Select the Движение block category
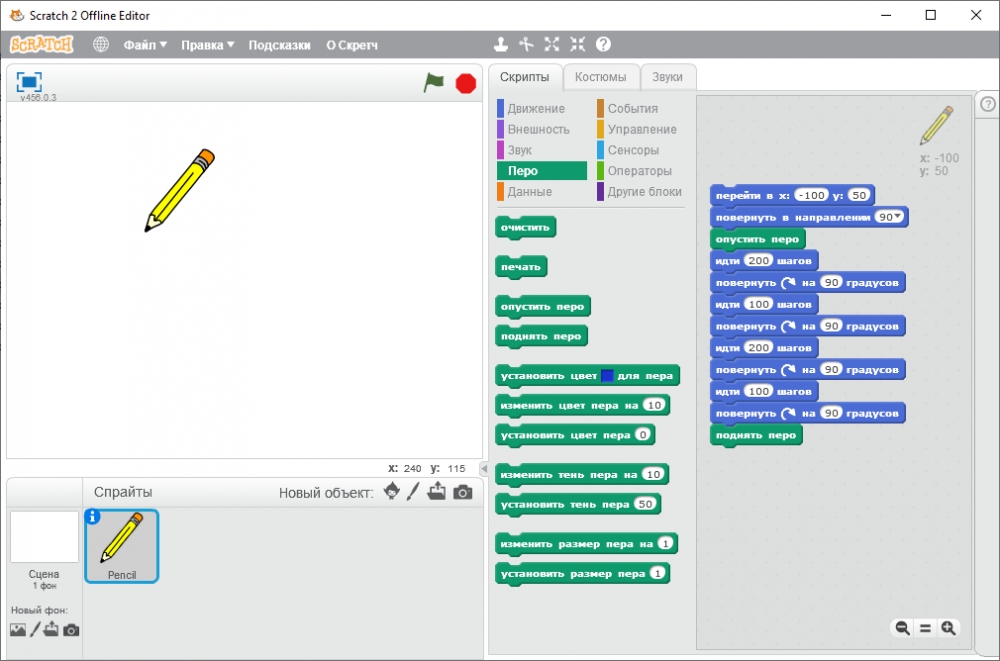Viewport: 1000px width, 661px height. pos(535,108)
